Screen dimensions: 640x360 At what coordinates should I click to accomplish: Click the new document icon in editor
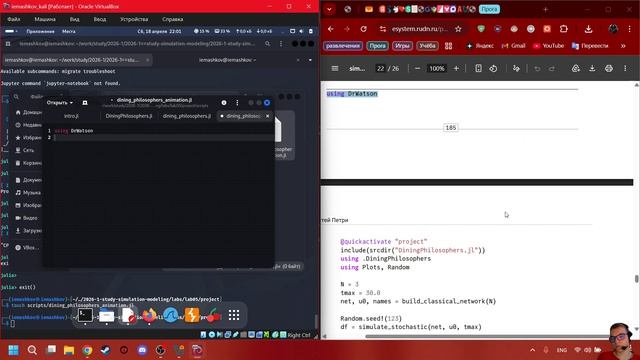tap(85, 103)
